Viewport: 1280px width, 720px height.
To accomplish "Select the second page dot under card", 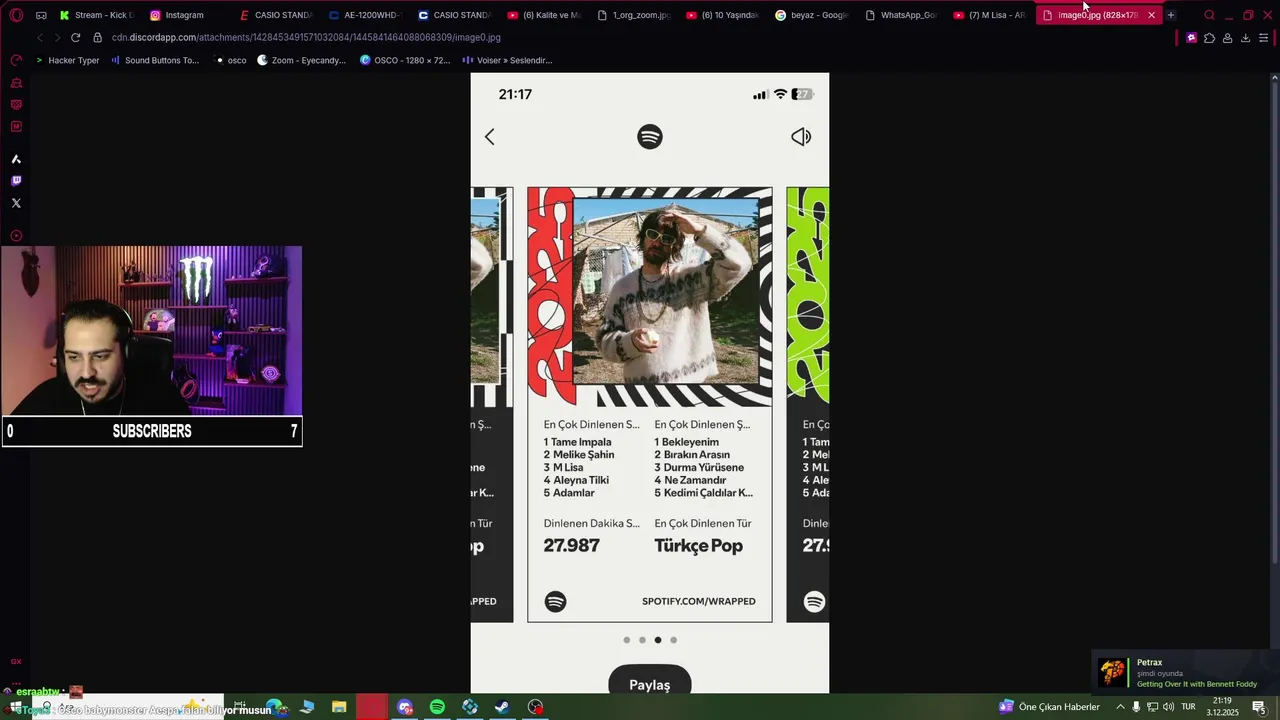I will (642, 640).
